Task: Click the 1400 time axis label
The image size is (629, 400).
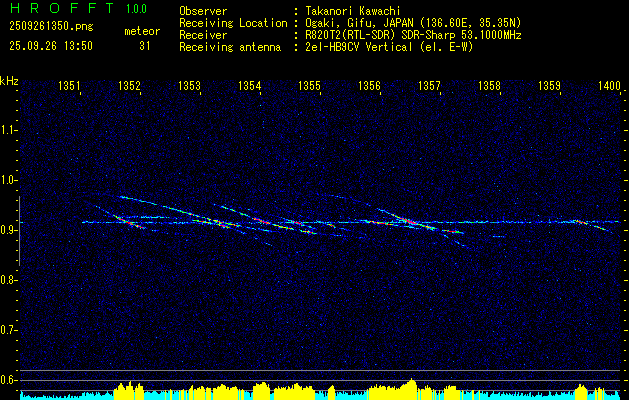Action: point(609,86)
